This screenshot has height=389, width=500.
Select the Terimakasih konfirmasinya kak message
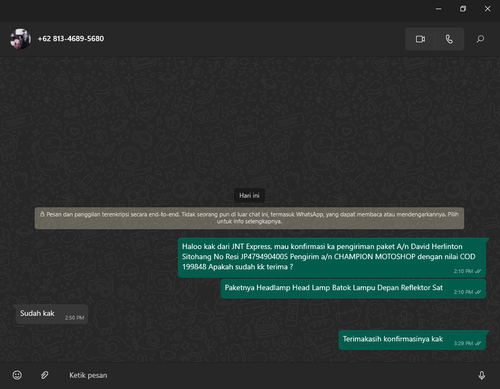click(412, 340)
